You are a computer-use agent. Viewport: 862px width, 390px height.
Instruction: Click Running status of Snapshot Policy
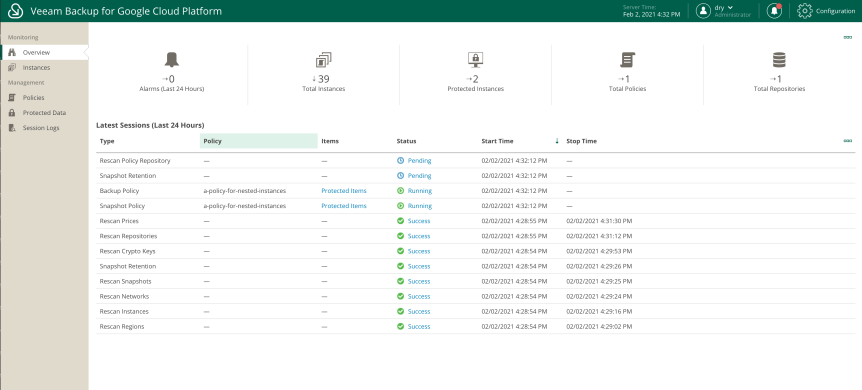coord(419,206)
